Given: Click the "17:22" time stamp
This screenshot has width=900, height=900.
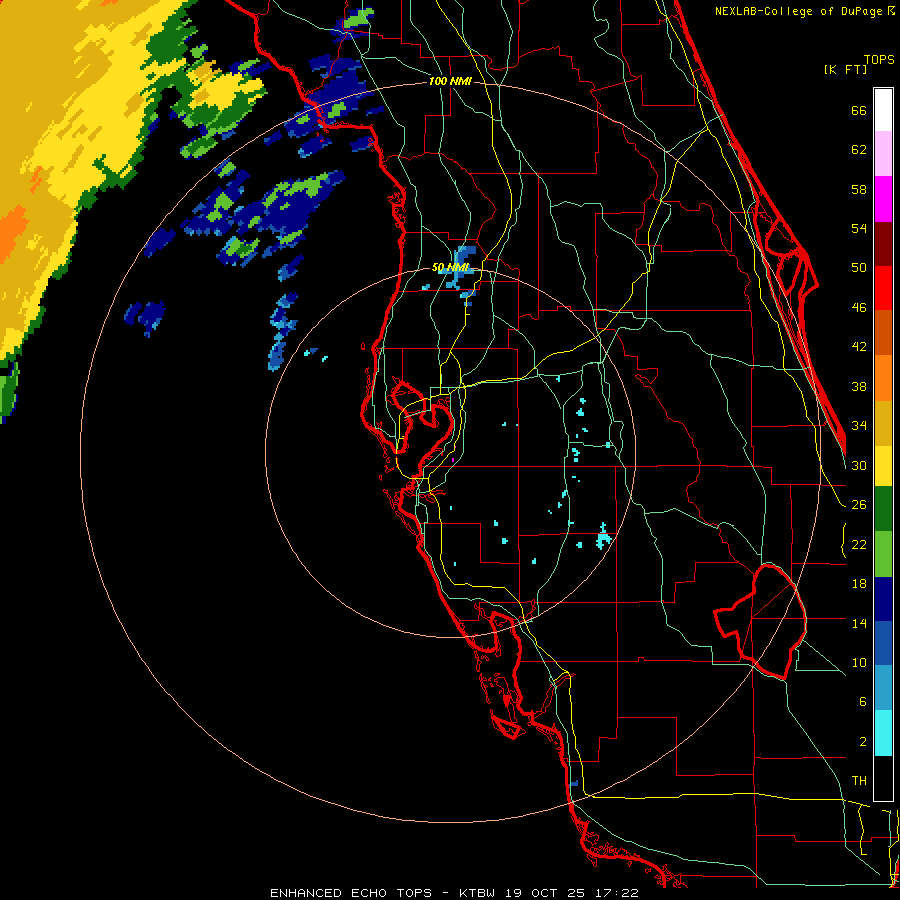Looking at the screenshot, I should [x=617, y=893].
